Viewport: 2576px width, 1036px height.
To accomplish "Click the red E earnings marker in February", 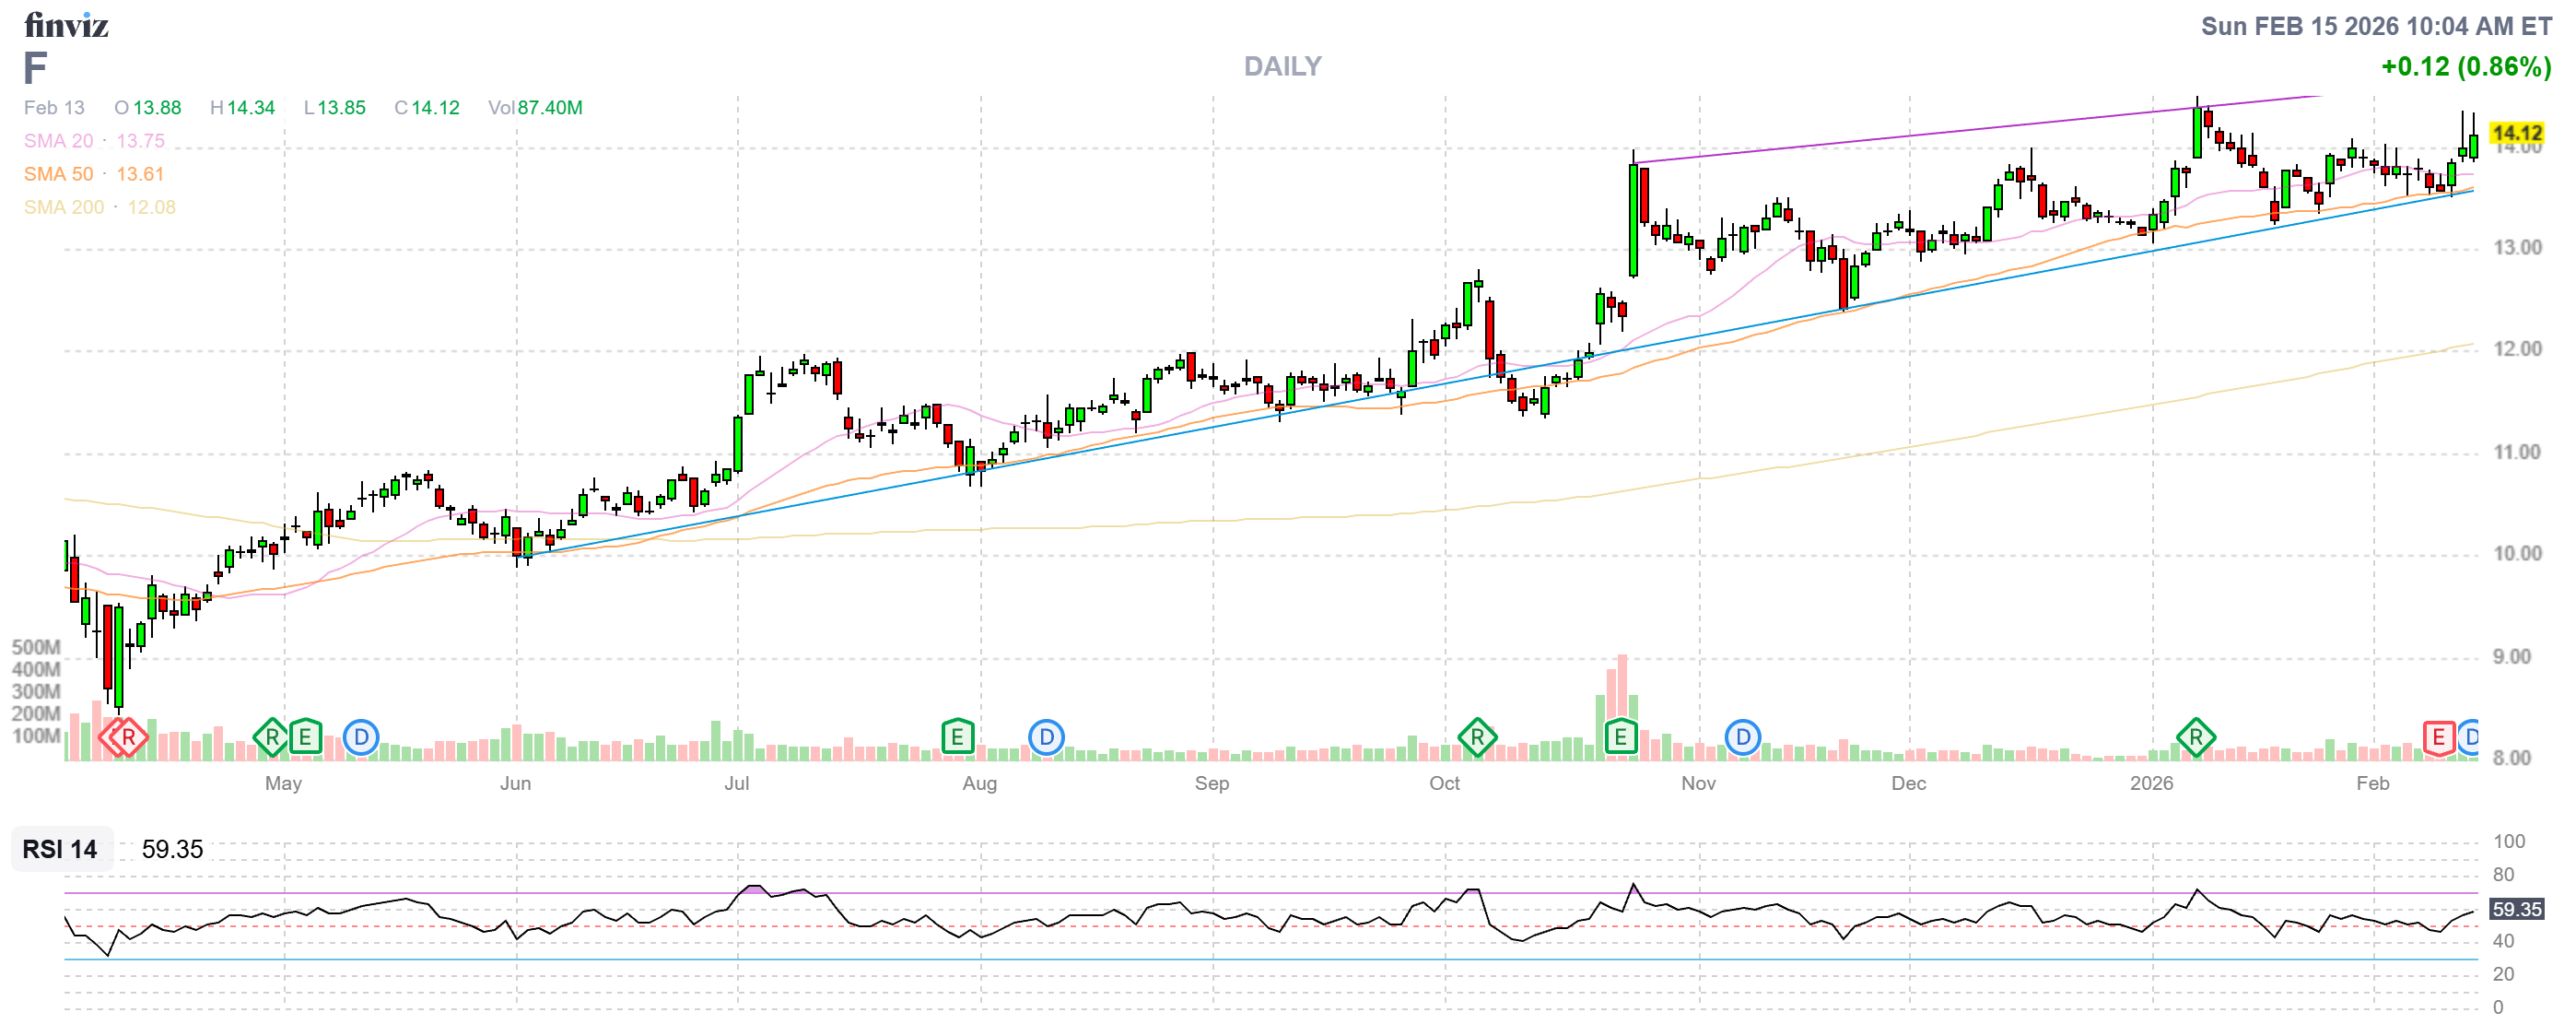I will click(2438, 738).
